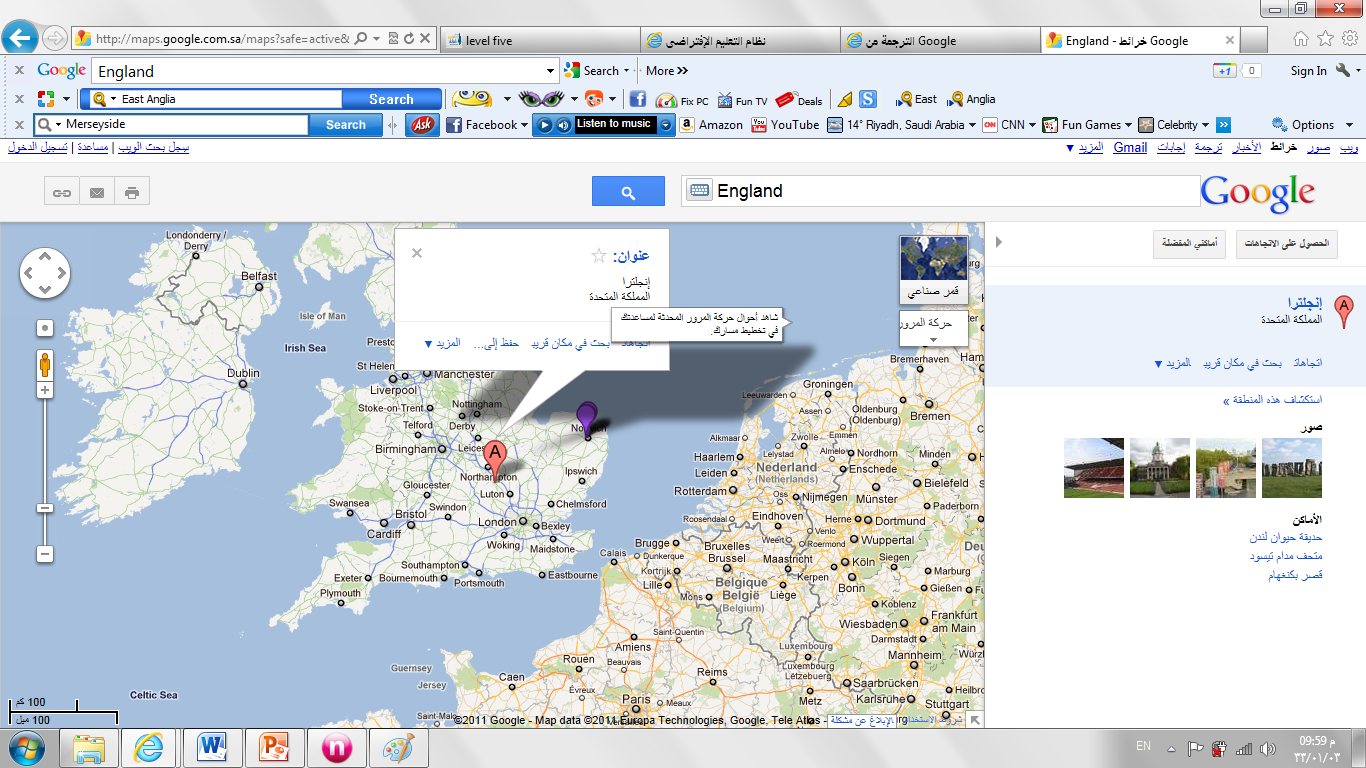1366x768 pixels.
Task: Click the email envelope icon above the map
Action: pyautogui.click(x=97, y=192)
